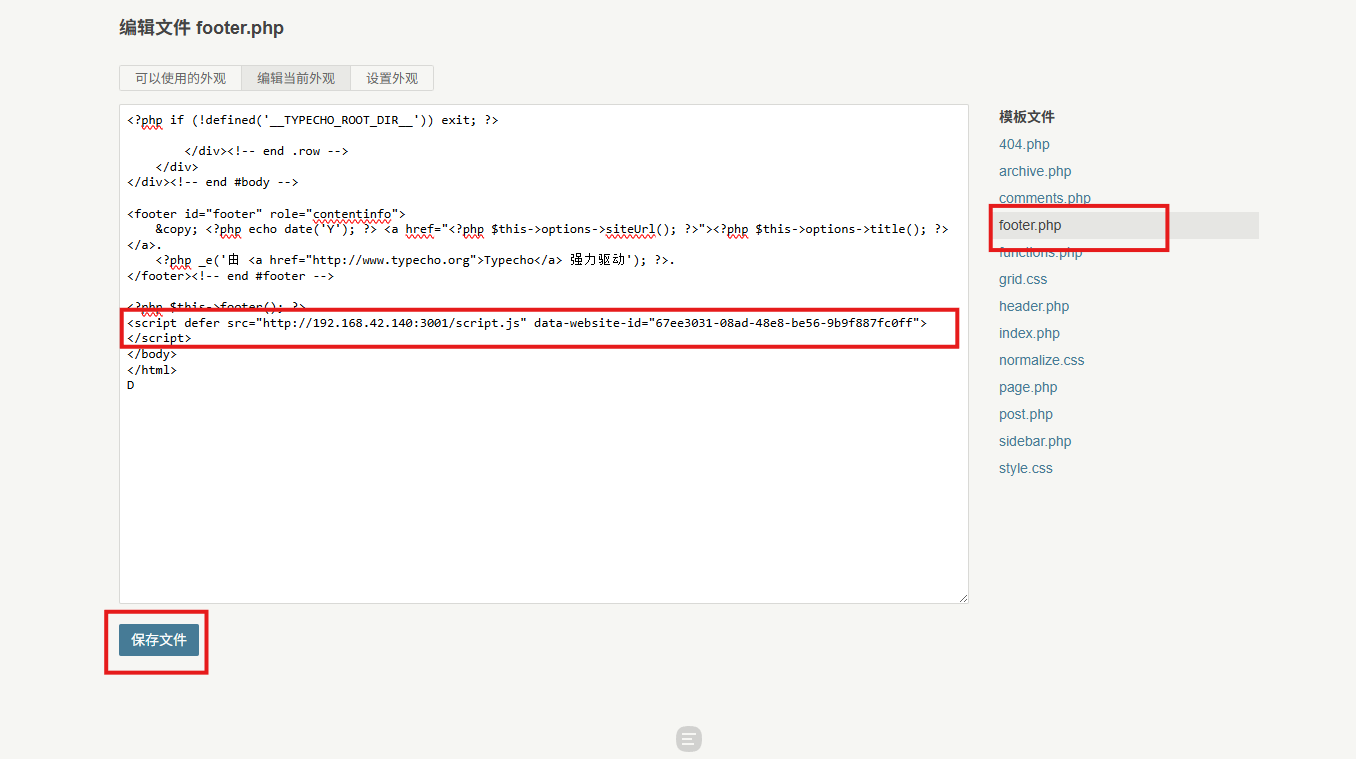Image resolution: width=1356 pixels, height=759 pixels.
Task: Open index.php template file
Action: coord(1029,333)
